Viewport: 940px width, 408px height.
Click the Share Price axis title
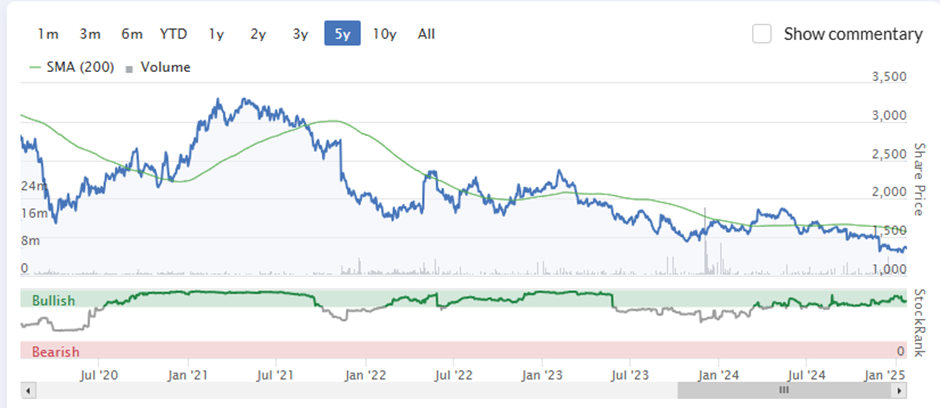918,179
